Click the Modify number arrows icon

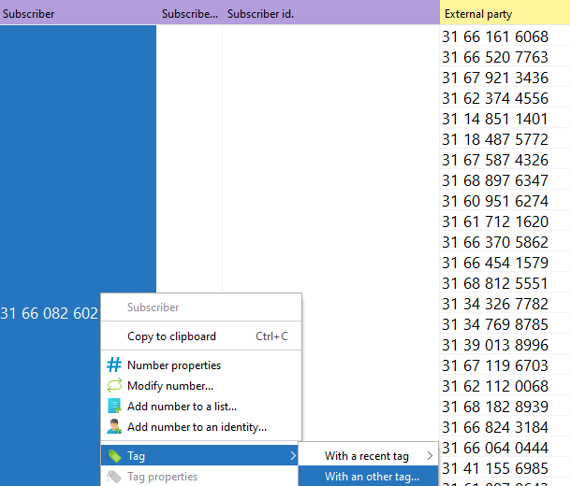coord(114,385)
